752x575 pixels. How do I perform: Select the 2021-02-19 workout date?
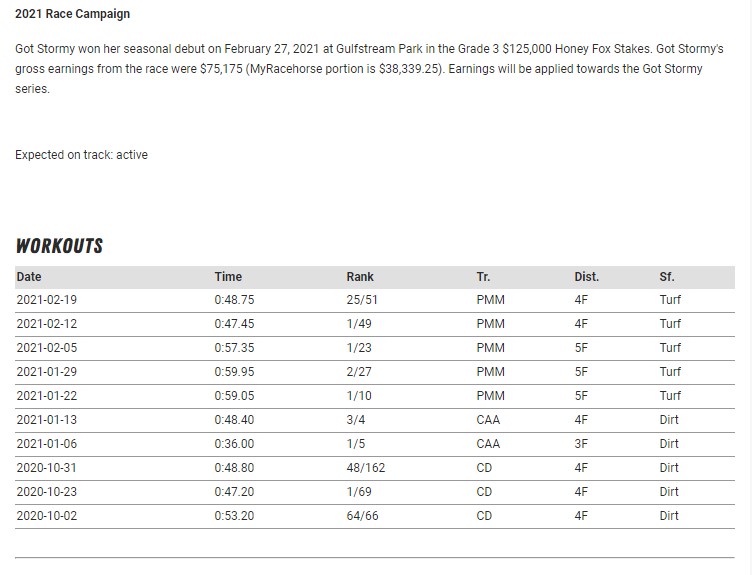pos(47,300)
